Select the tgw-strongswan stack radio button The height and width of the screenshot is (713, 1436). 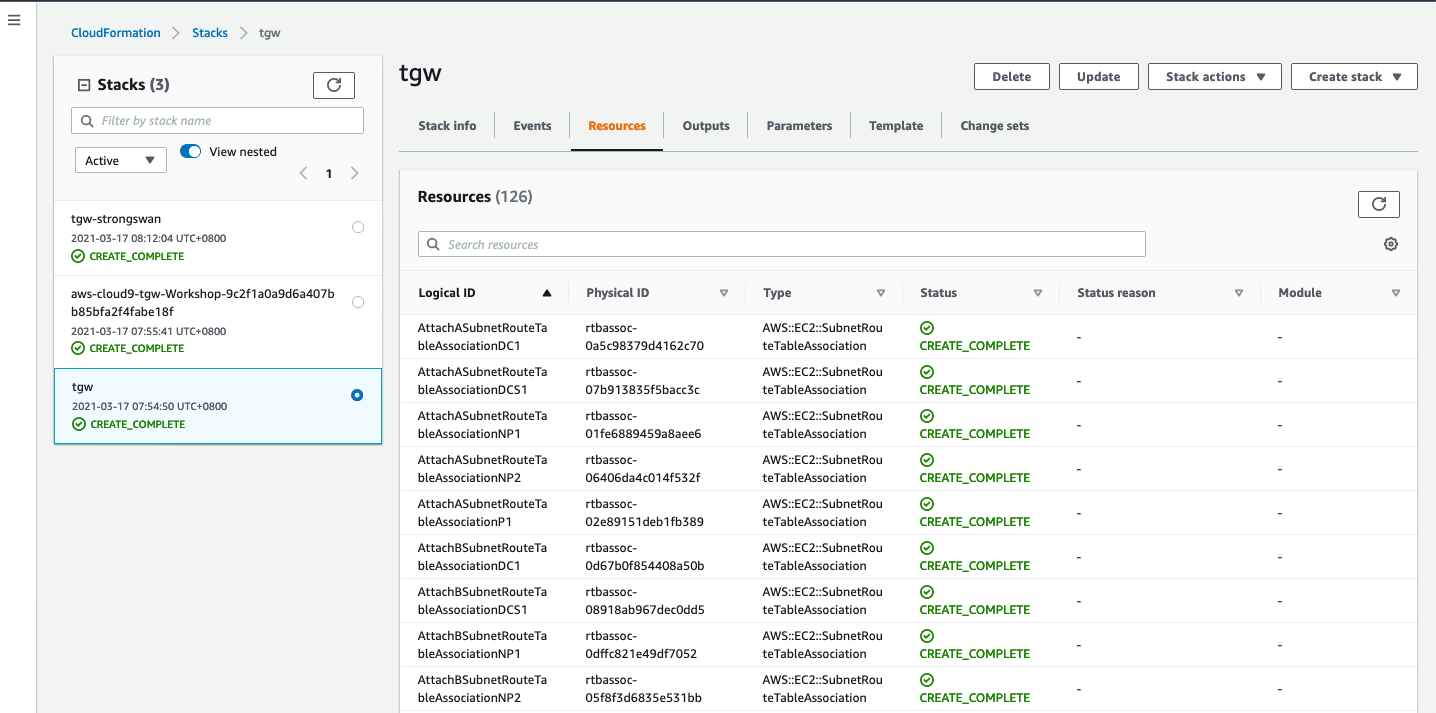[358, 227]
